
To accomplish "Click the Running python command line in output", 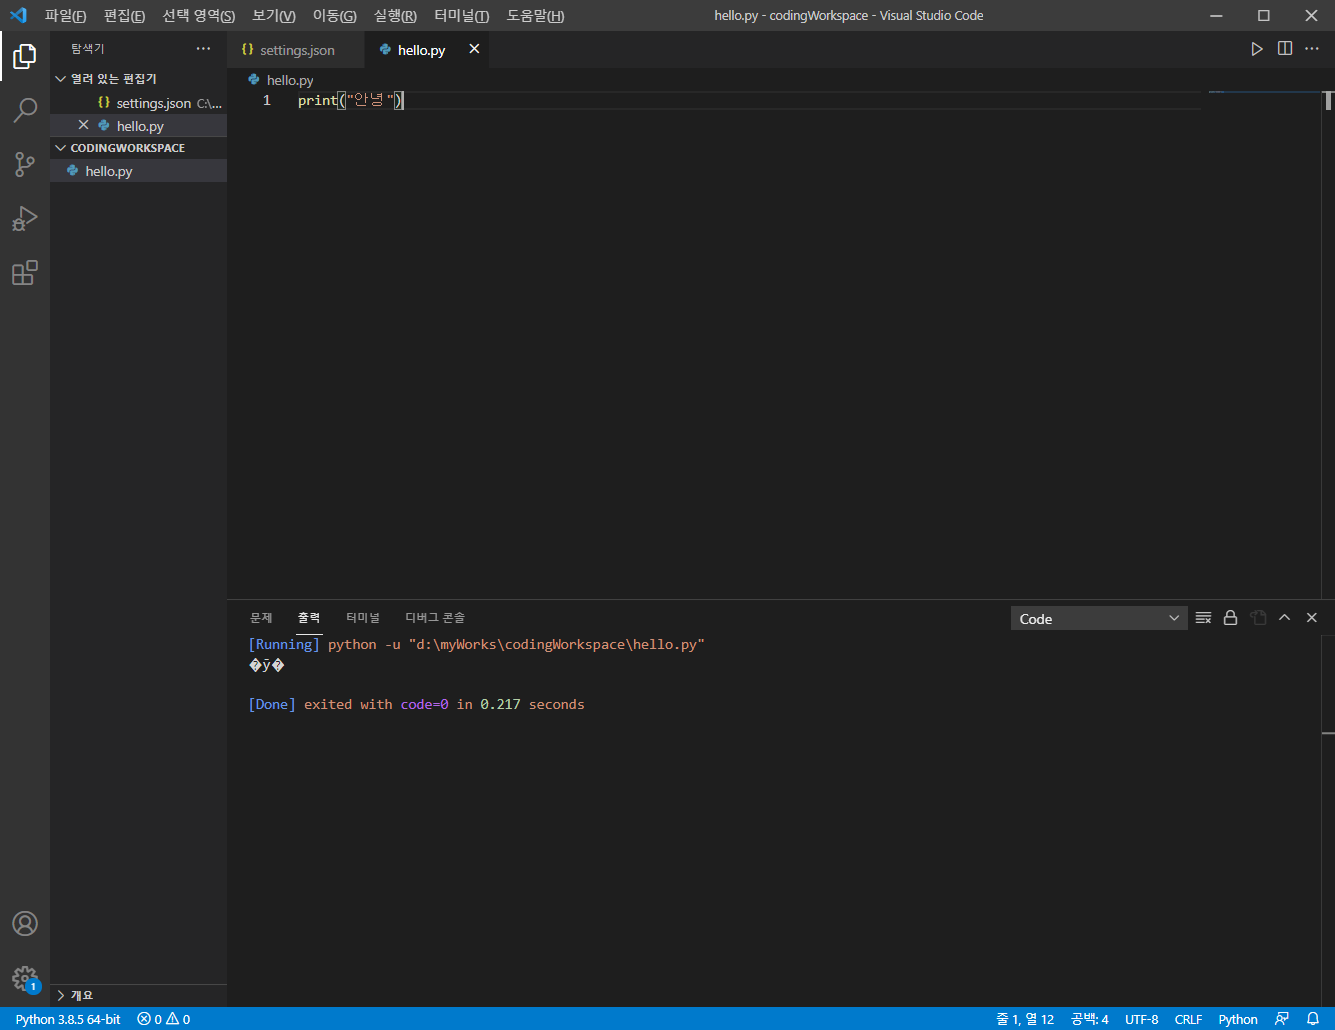I will click(477, 645).
